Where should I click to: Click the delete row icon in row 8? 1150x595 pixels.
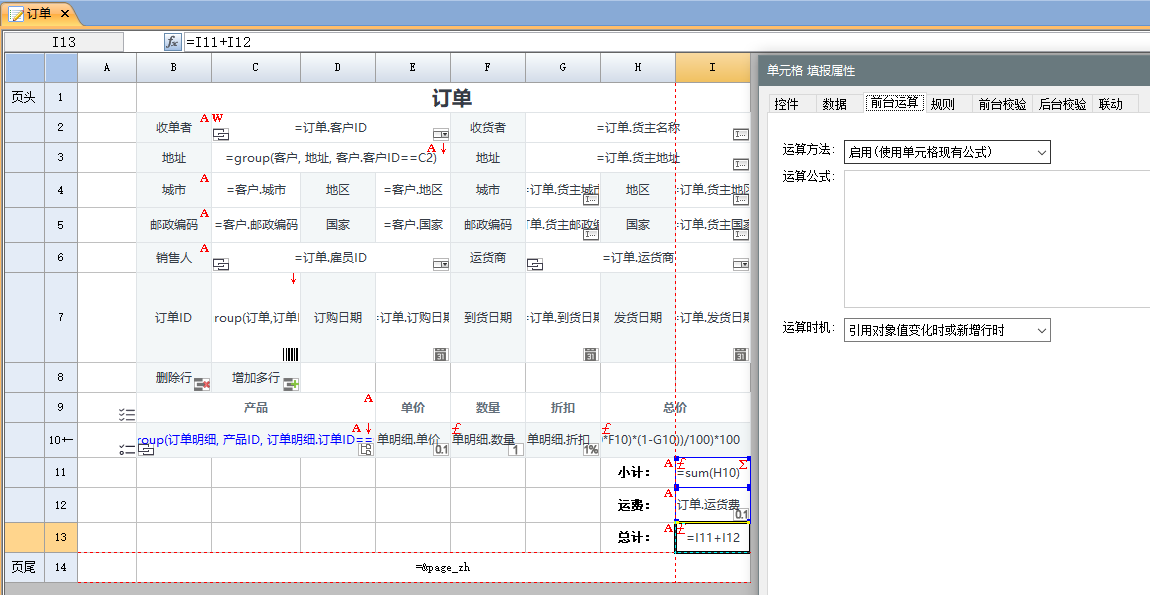(x=201, y=383)
